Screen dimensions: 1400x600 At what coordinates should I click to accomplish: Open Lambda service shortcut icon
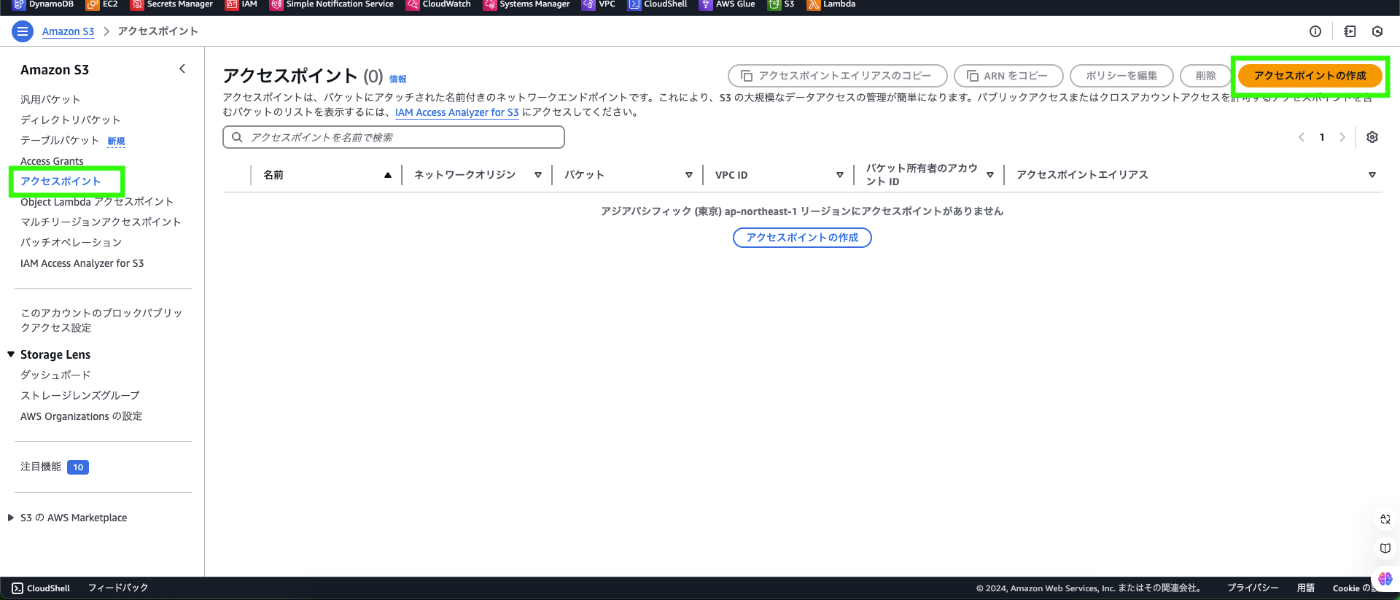point(813,5)
